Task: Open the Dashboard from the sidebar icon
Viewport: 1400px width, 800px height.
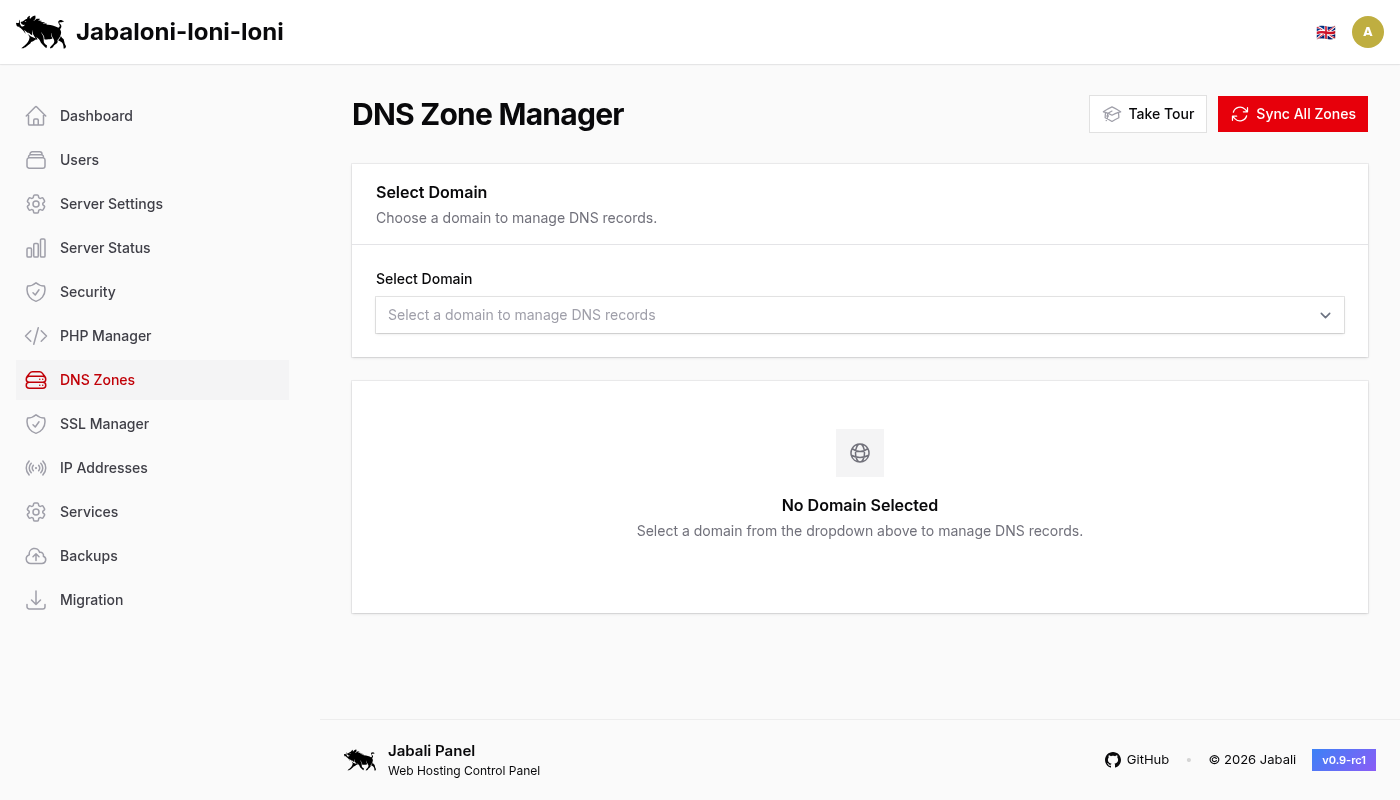Action: (36, 116)
